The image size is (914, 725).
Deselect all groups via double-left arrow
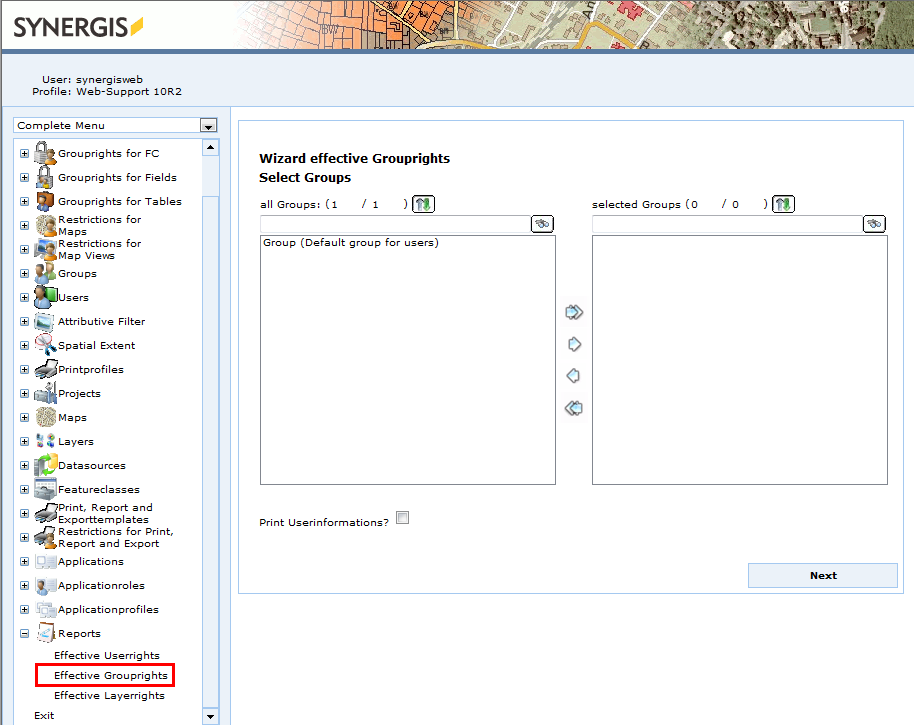click(x=574, y=407)
